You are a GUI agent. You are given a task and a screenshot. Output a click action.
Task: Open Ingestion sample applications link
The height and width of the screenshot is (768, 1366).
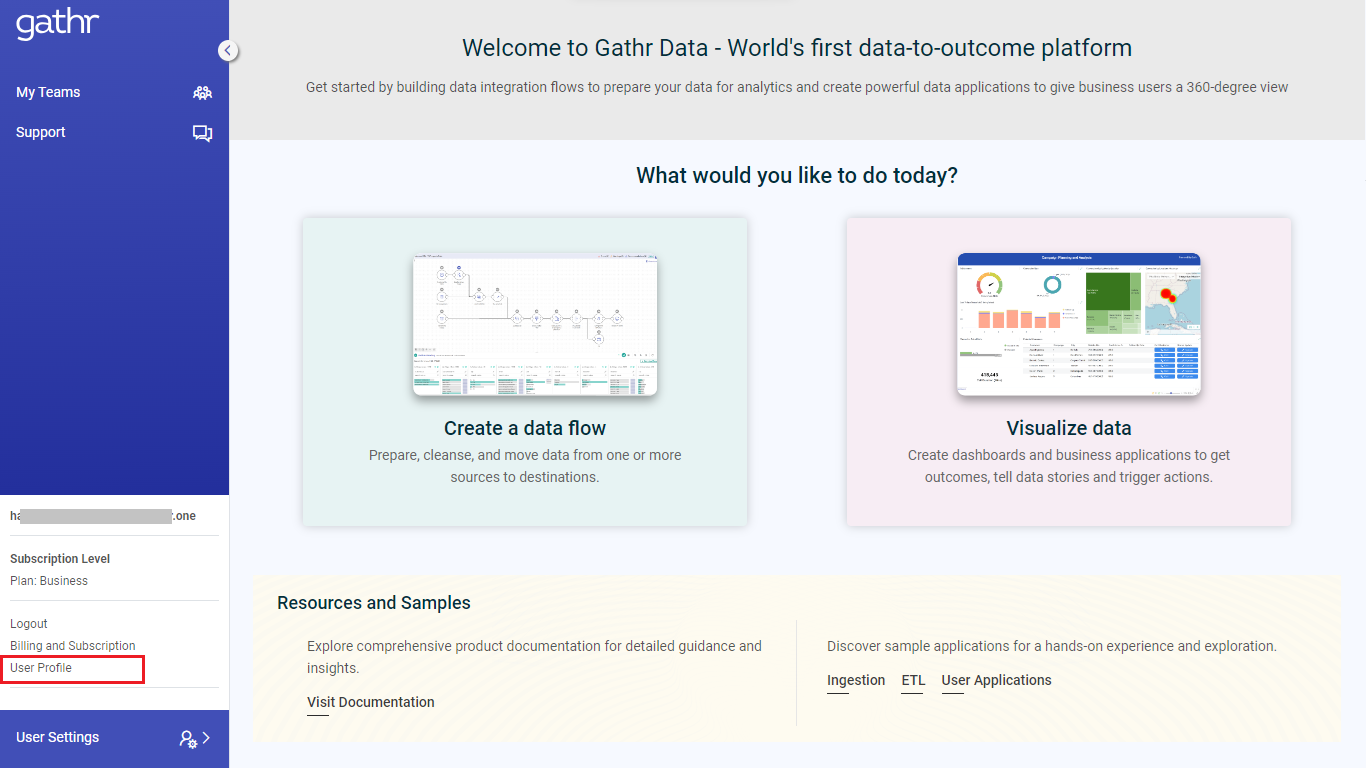coord(856,680)
